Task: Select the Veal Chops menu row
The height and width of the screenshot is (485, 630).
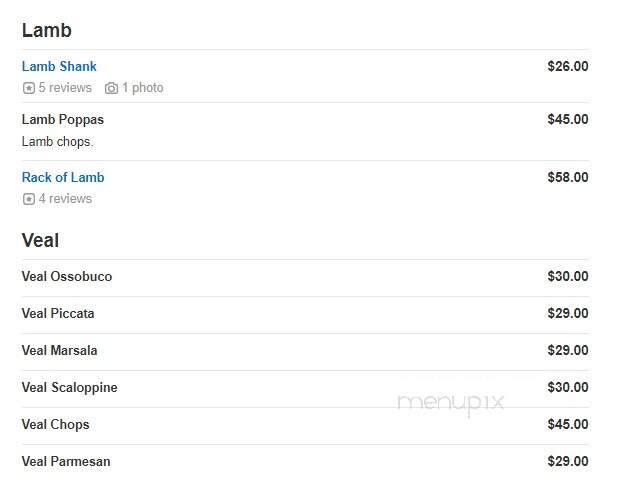Action: click(x=305, y=424)
